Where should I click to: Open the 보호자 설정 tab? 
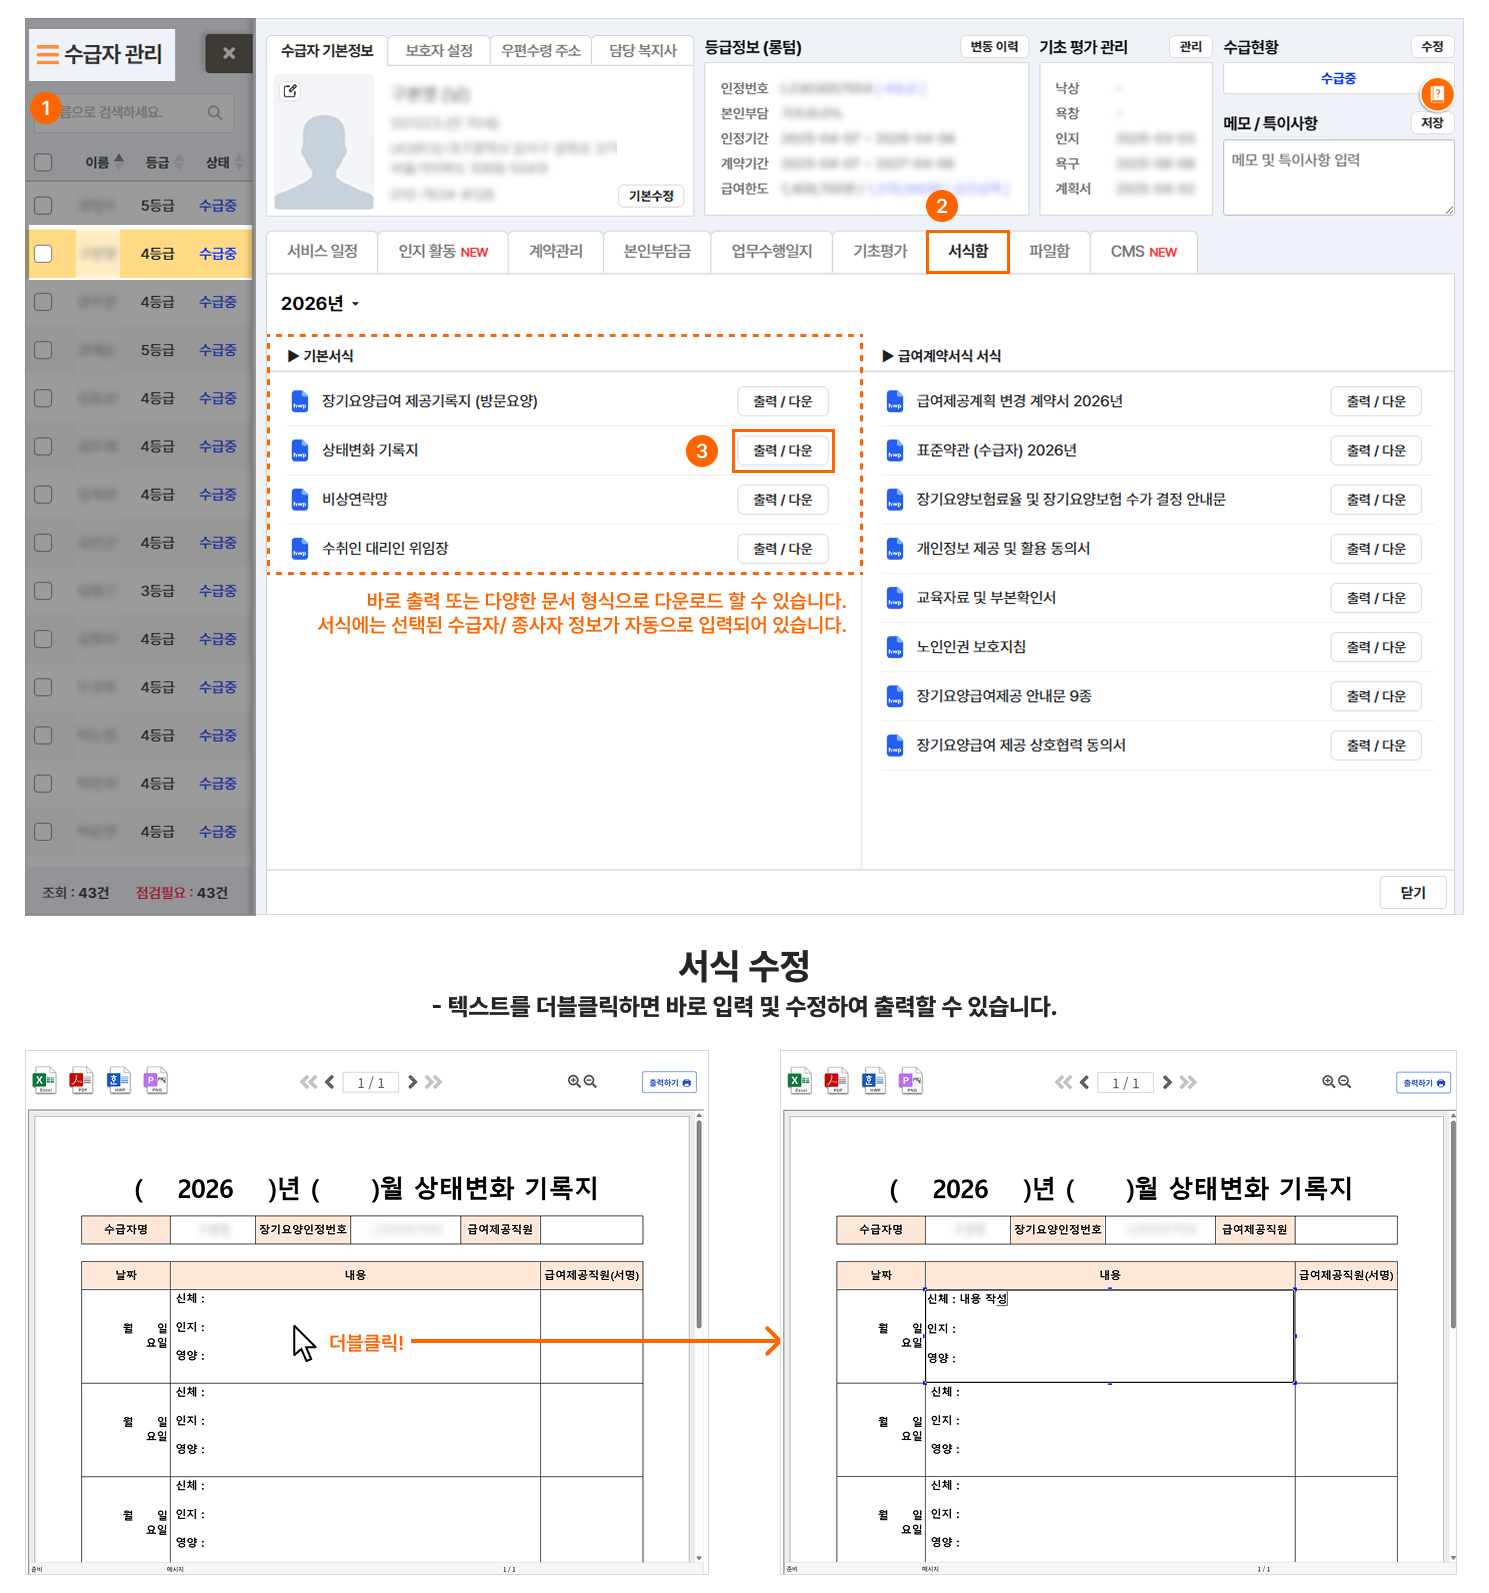[x=439, y=51]
